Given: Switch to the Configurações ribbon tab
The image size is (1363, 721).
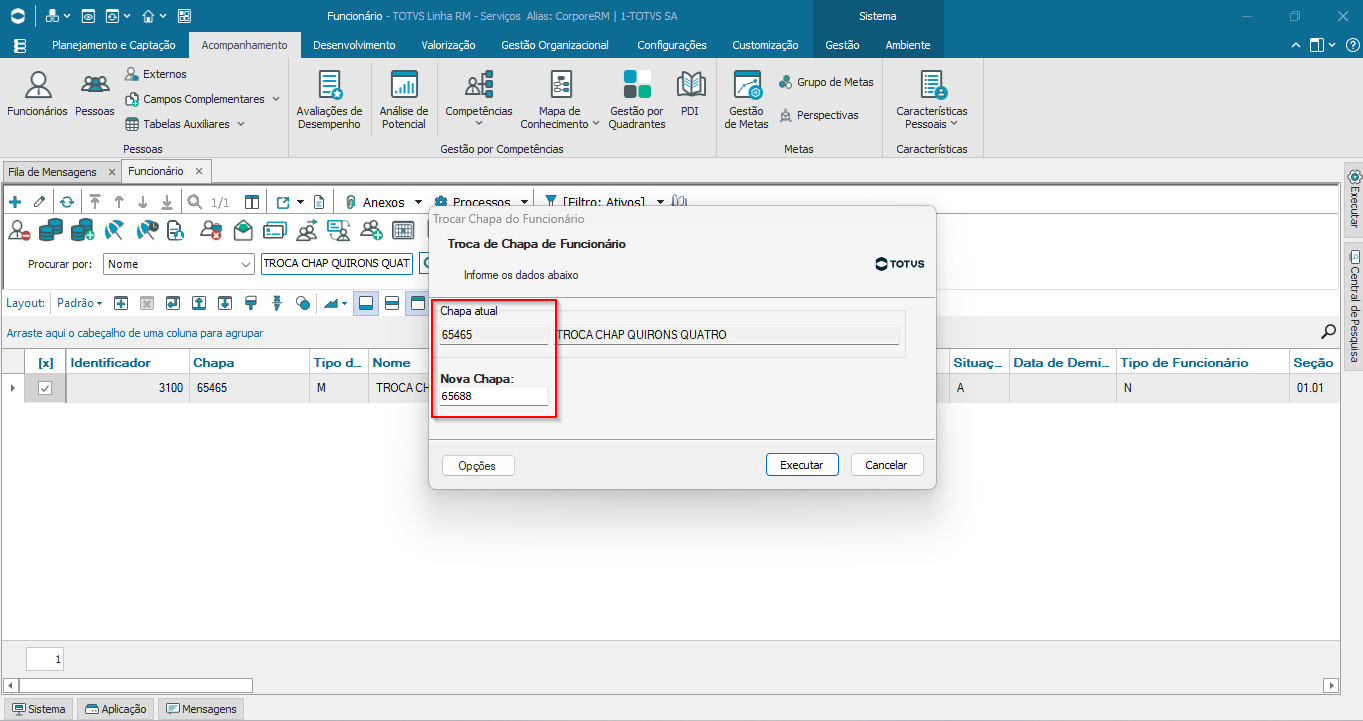Looking at the screenshot, I should pyautogui.click(x=672, y=45).
